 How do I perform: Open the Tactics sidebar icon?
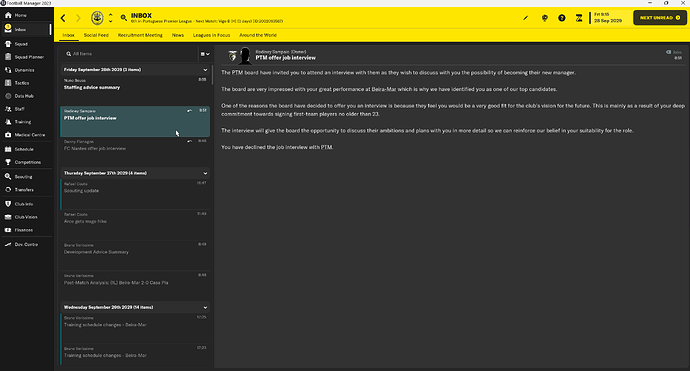[x=8, y=83]
